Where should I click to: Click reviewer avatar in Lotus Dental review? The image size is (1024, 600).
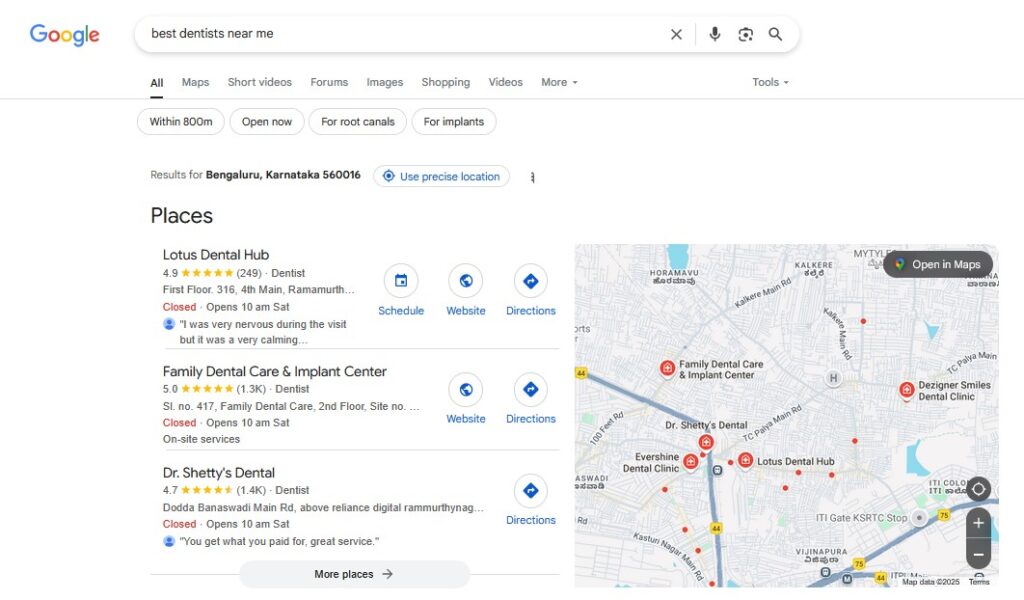(168, 324)
